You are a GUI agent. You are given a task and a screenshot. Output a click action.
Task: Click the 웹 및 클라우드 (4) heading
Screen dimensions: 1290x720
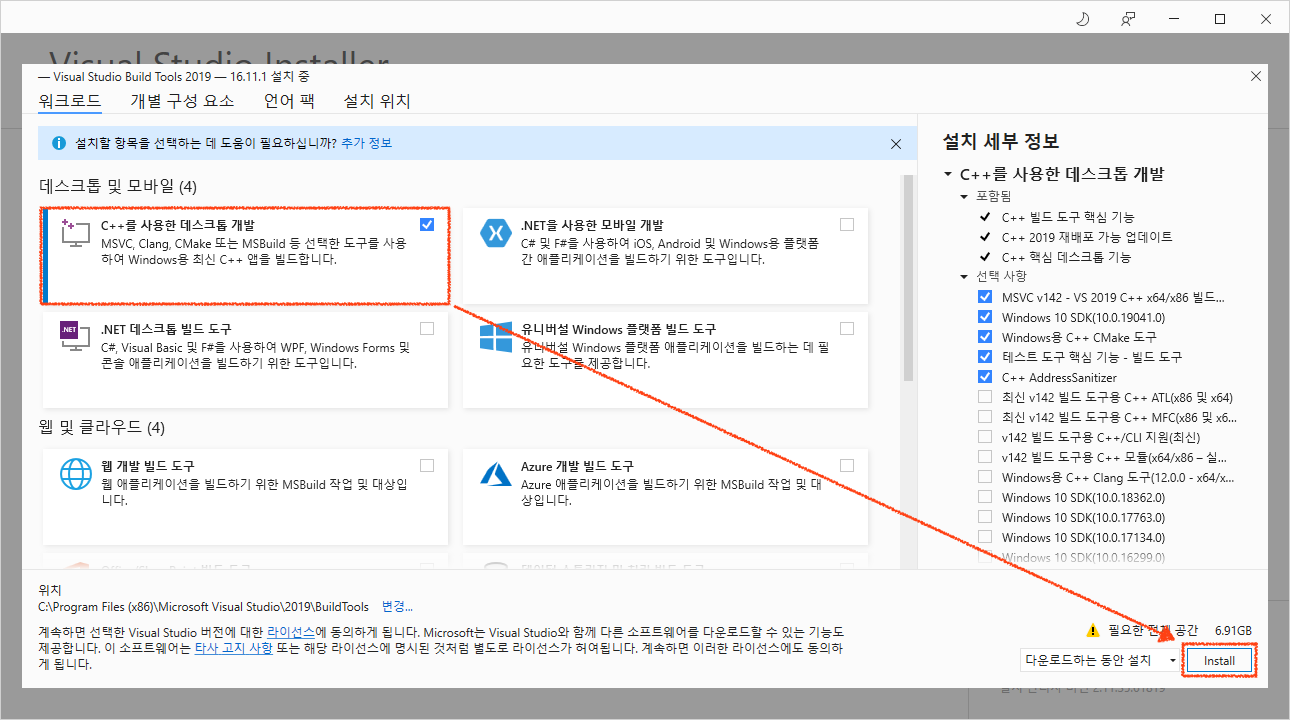(x=101, y=428)
